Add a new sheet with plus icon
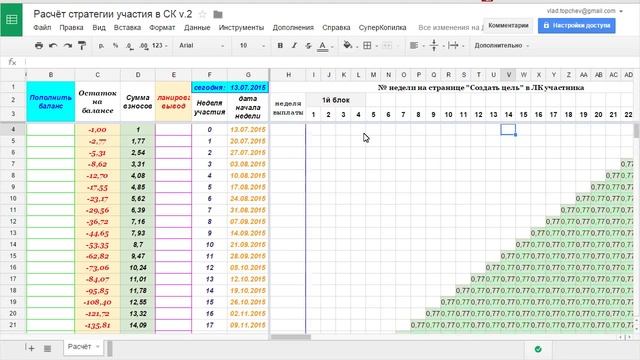Image resolution: width=640 pixels, height=360 pixels. pos(30,348)
